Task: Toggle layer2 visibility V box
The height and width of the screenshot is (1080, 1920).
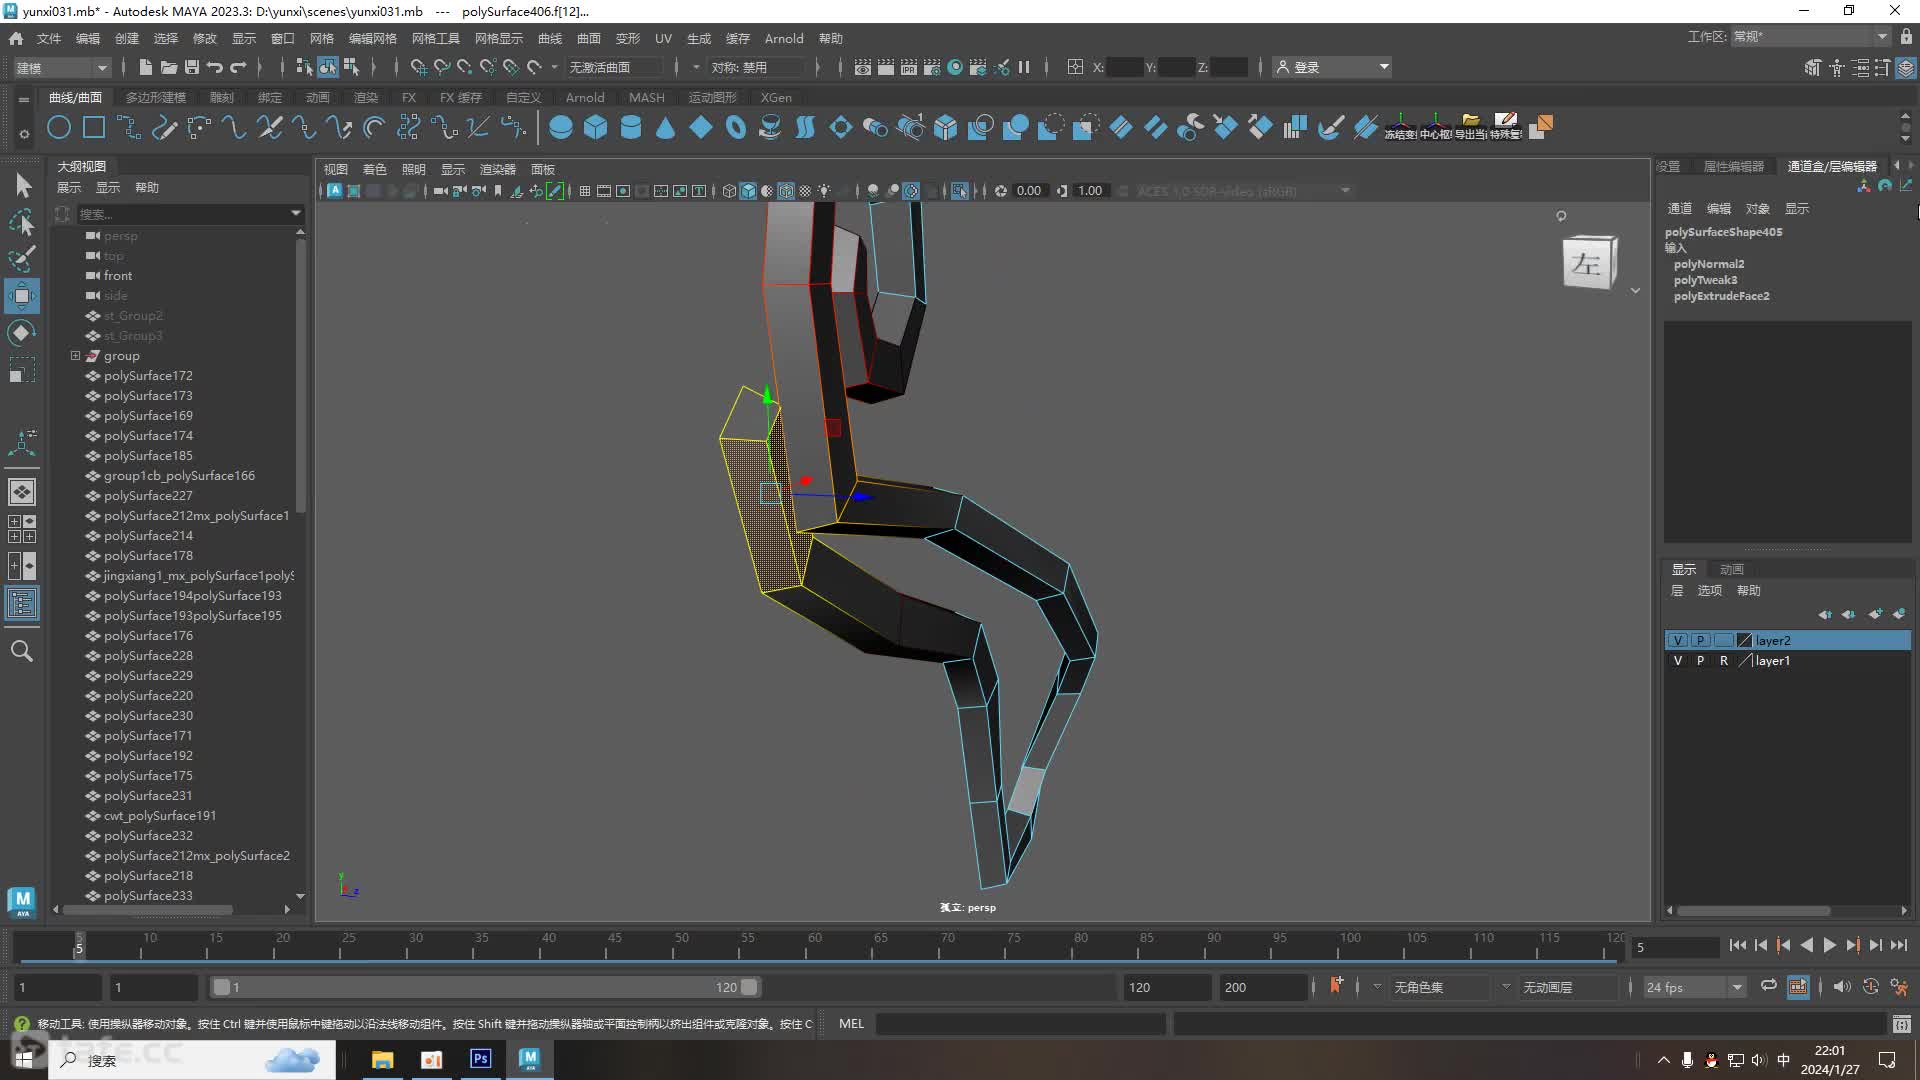Action: [1678, 640]
